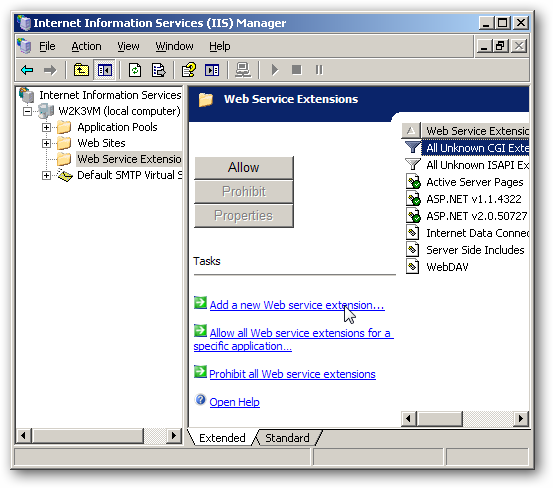
Task: Open the View menu
Action: tap(128, 46)
